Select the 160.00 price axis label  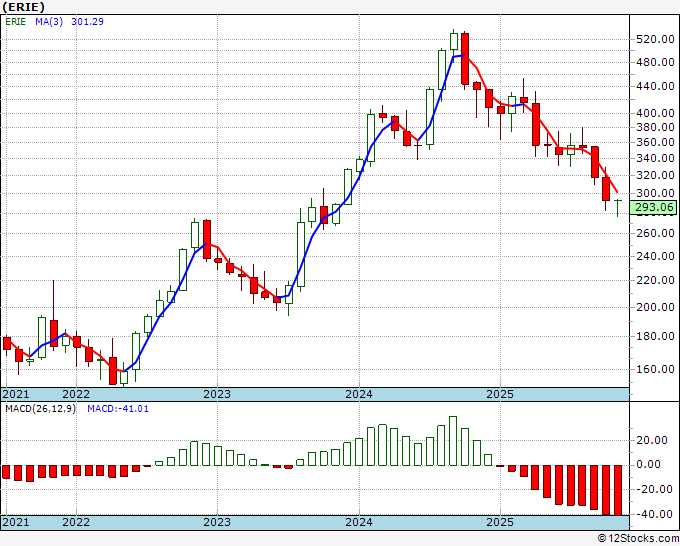point(655,369)
